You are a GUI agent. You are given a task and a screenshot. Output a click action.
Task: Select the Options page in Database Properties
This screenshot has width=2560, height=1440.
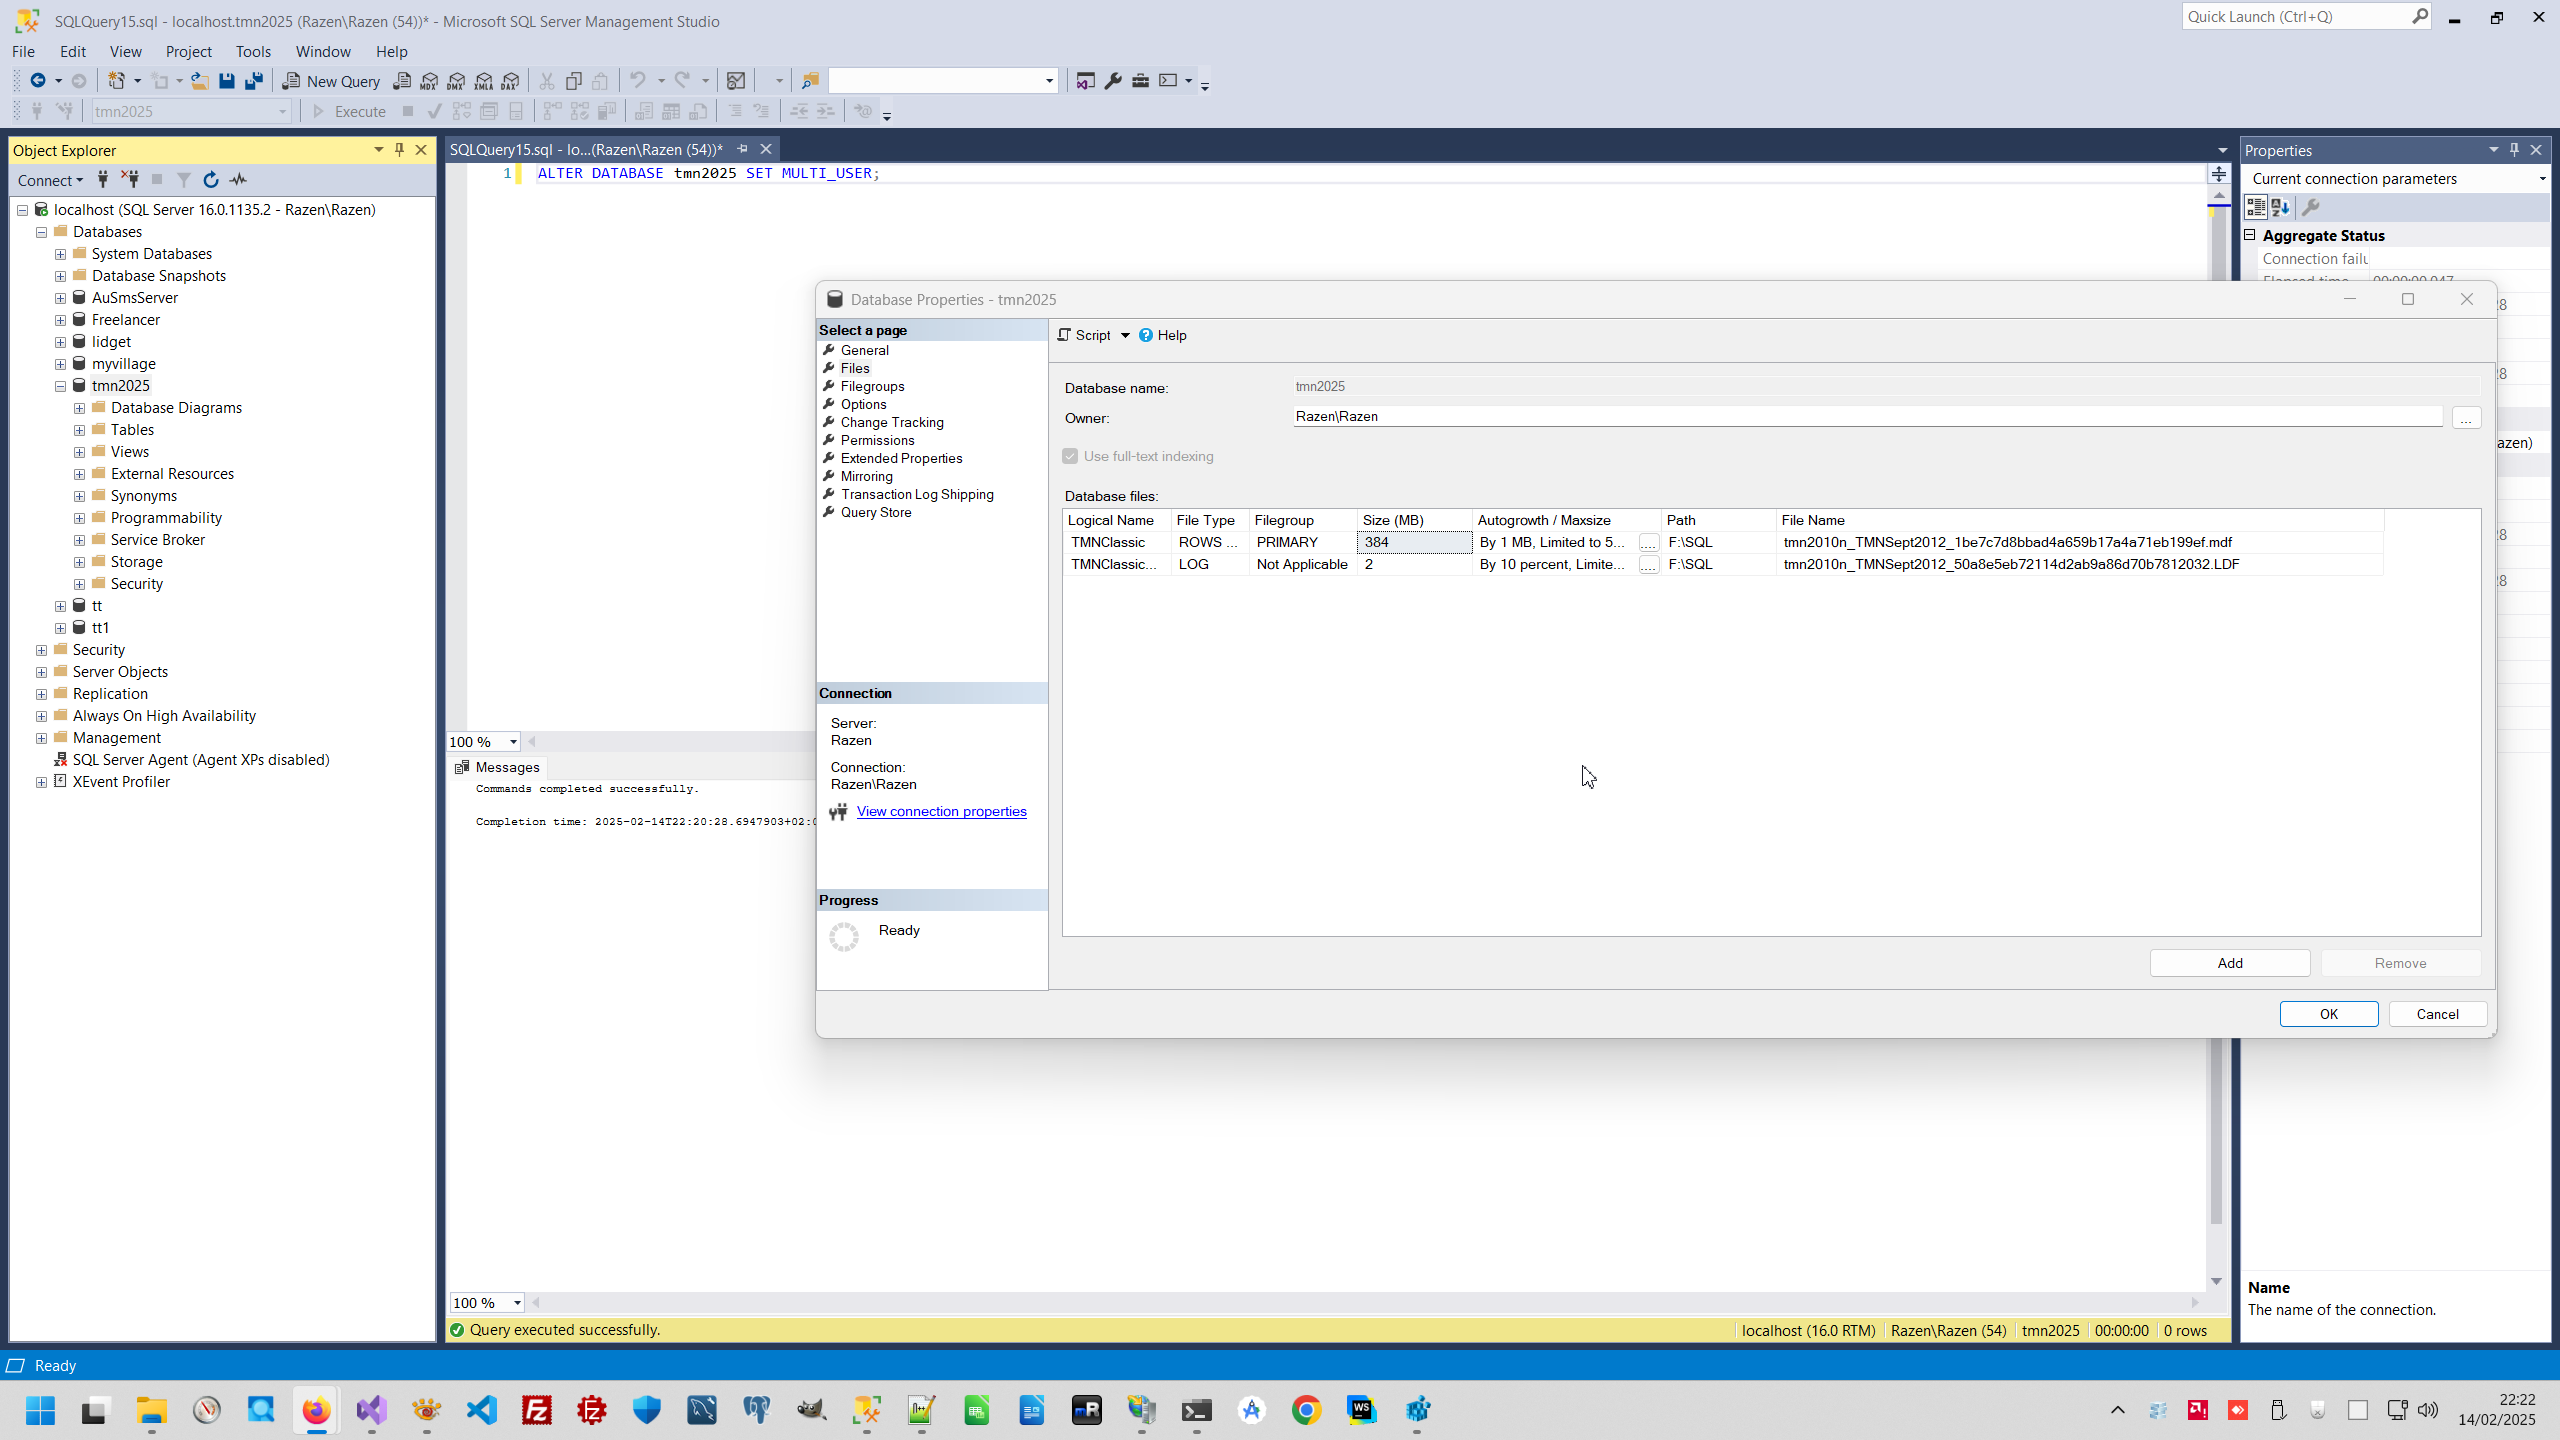tap(863, 404)
